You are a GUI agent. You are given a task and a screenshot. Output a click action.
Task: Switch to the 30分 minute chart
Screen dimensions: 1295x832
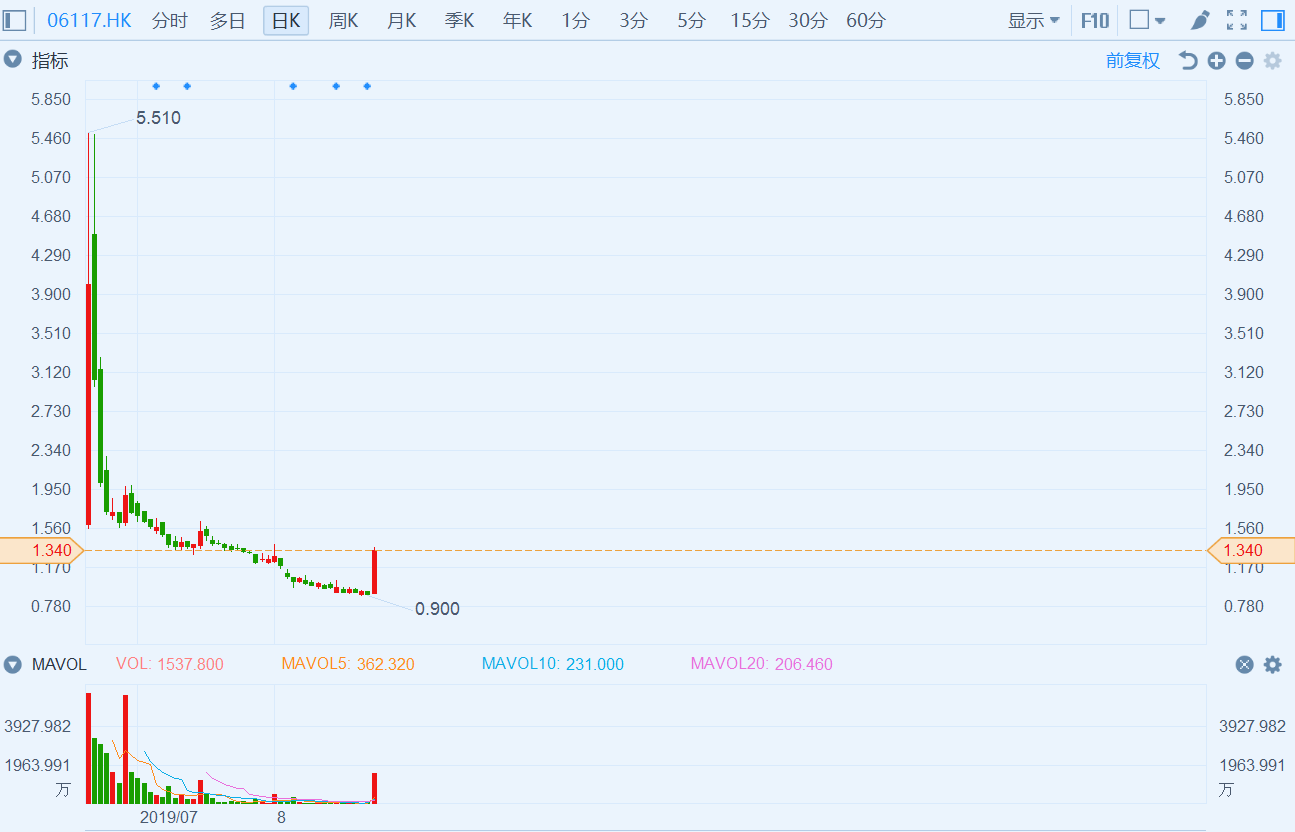(808, 20)
